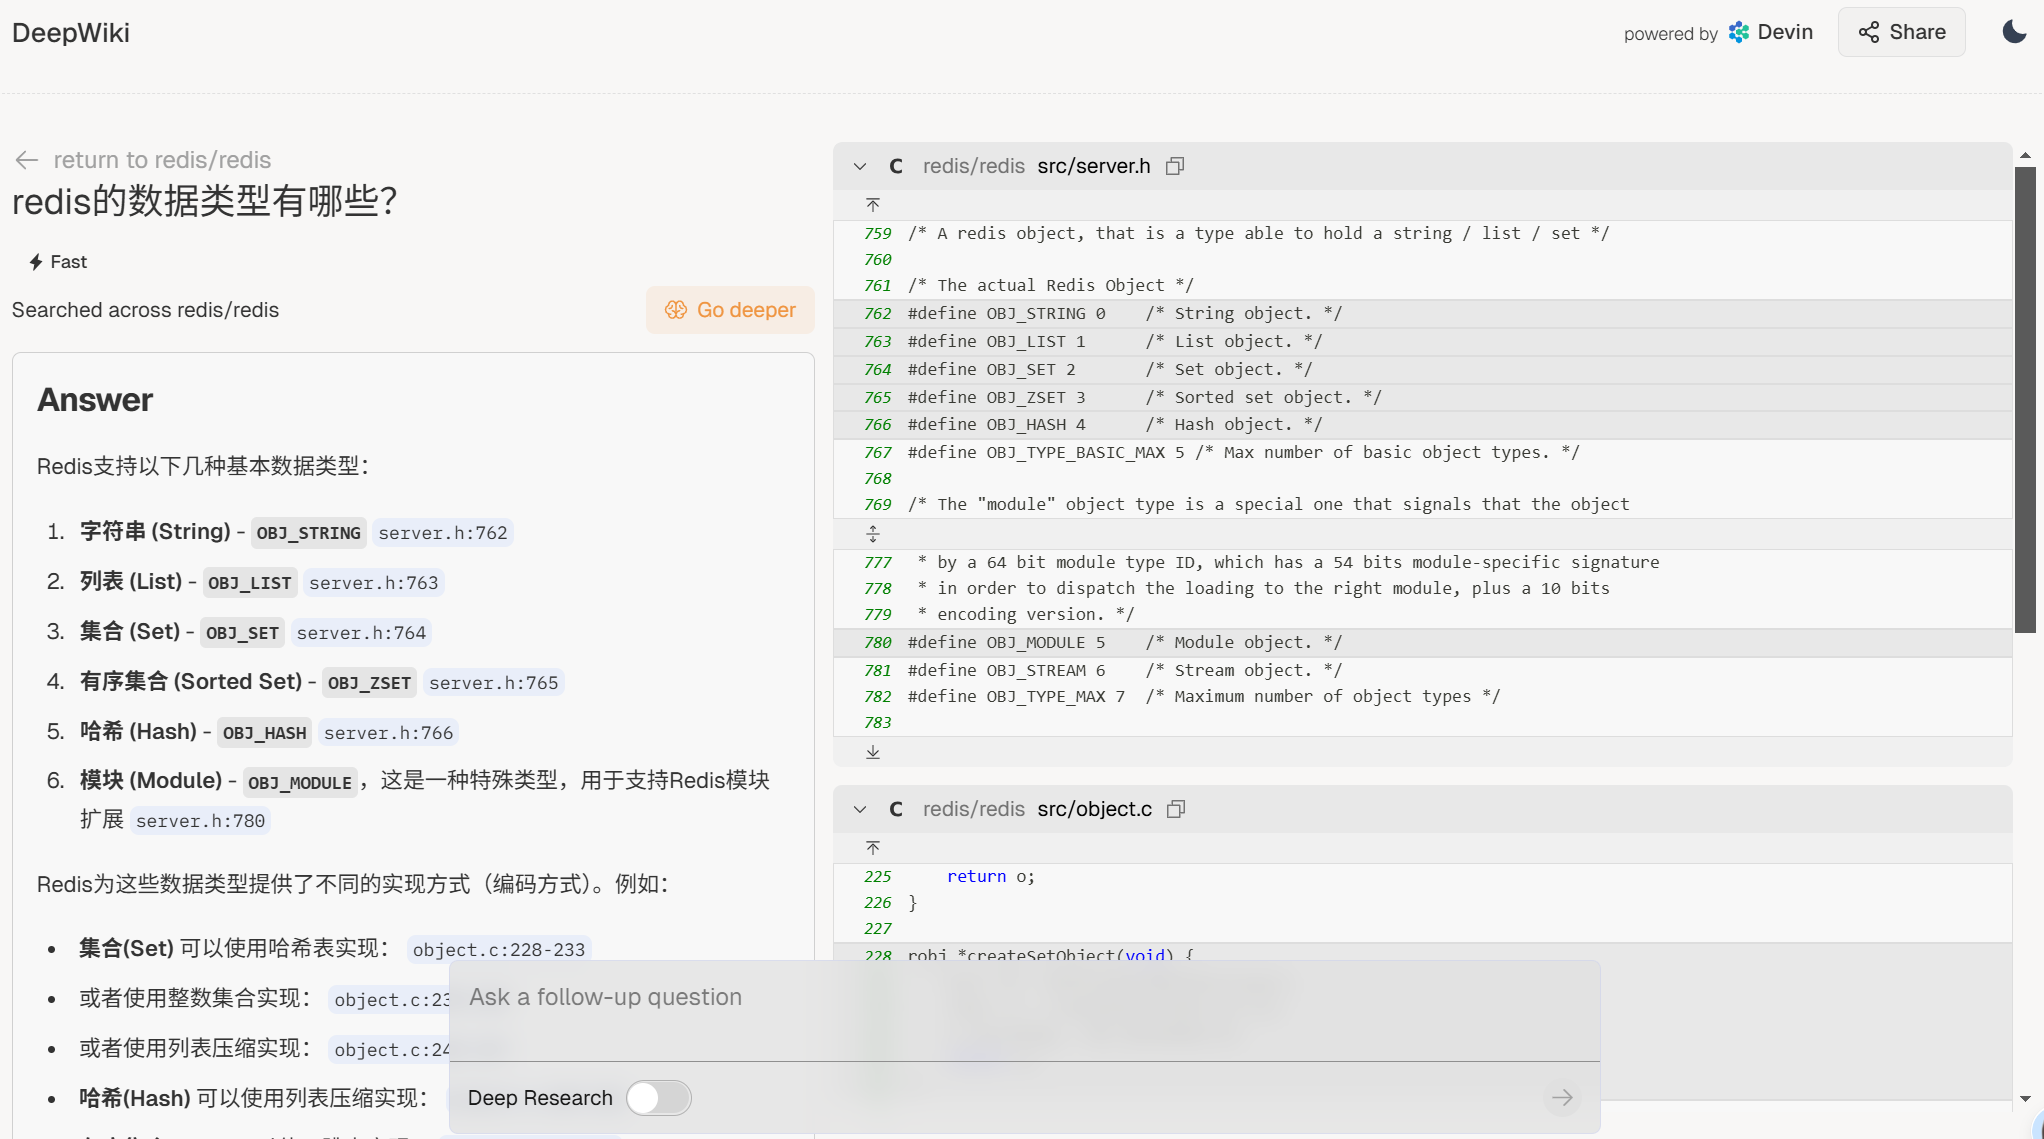Click the 'Searched across redis/redis' text
The width and height of the screenshot is (2044, 1139).
pos(146,310)
